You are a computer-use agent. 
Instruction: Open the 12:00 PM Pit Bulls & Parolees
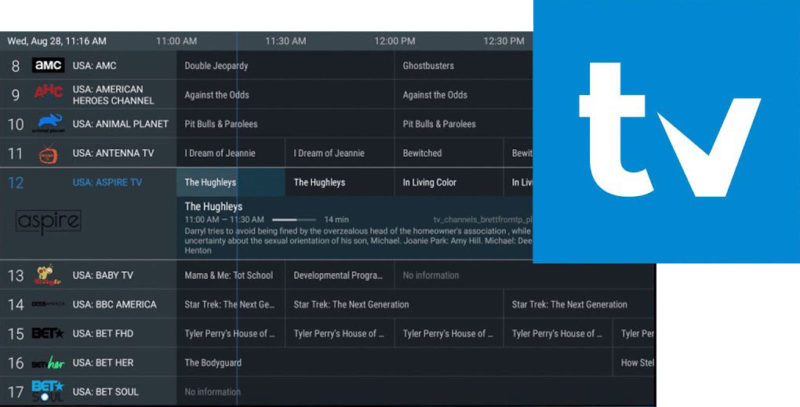tap(464, 123)
